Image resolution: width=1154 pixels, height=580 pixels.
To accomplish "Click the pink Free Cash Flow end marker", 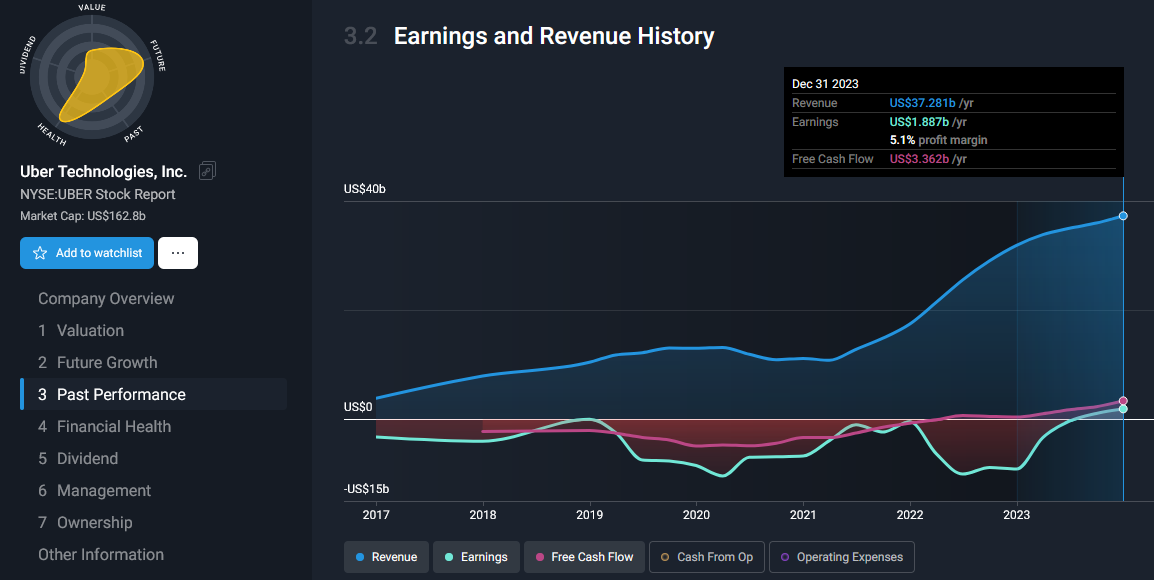I will (1123, 401).
